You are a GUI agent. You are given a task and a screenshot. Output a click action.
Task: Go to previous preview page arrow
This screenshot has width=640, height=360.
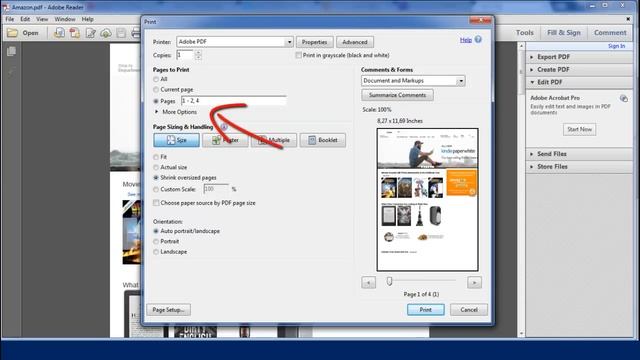[368, 282]
